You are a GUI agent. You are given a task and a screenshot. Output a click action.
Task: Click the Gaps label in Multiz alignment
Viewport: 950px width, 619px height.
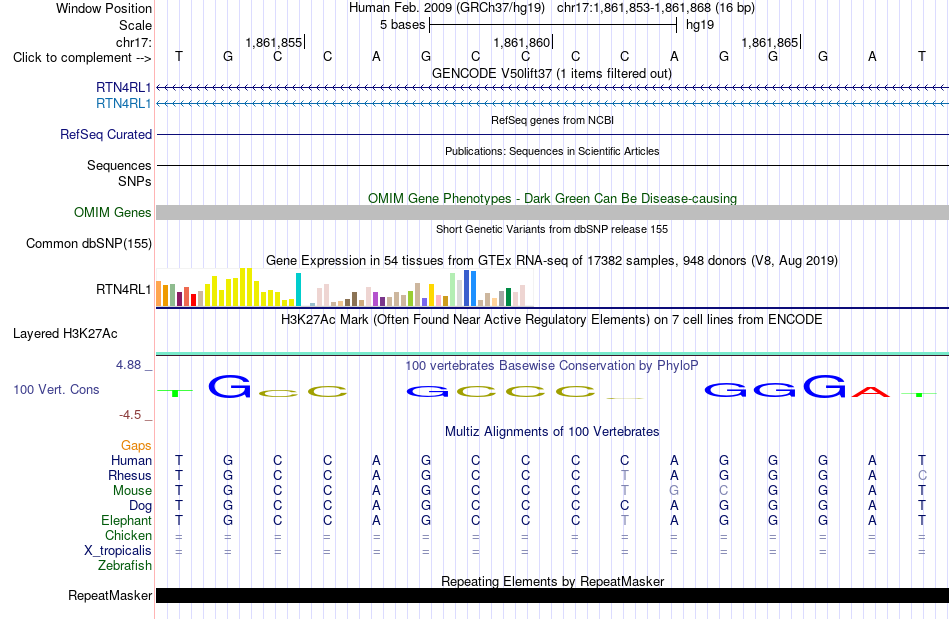136,445
